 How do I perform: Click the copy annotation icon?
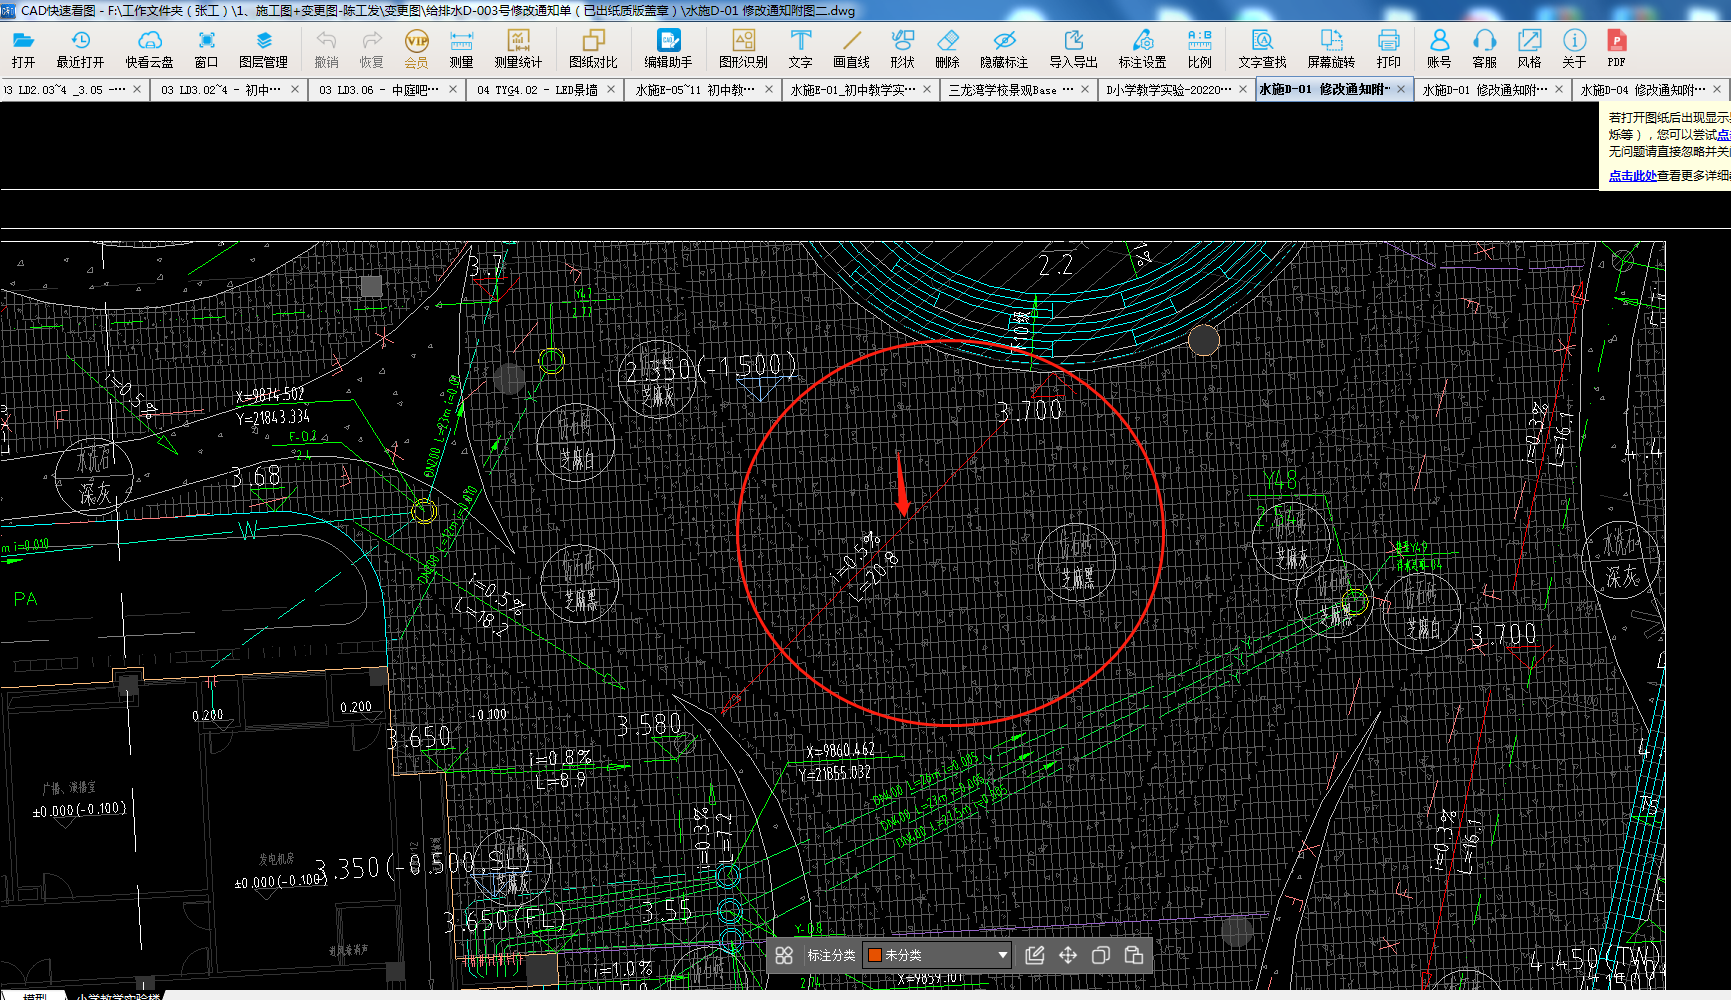1101,955
